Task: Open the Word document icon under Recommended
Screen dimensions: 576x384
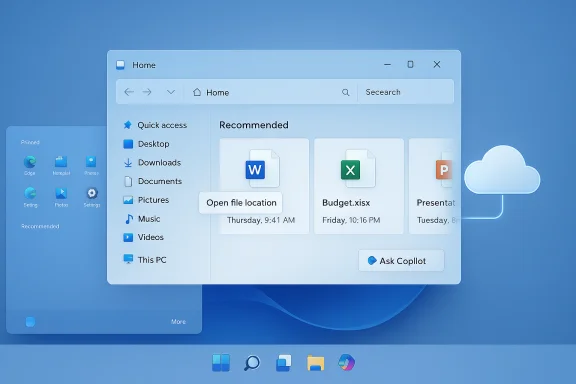Action: 262,169
